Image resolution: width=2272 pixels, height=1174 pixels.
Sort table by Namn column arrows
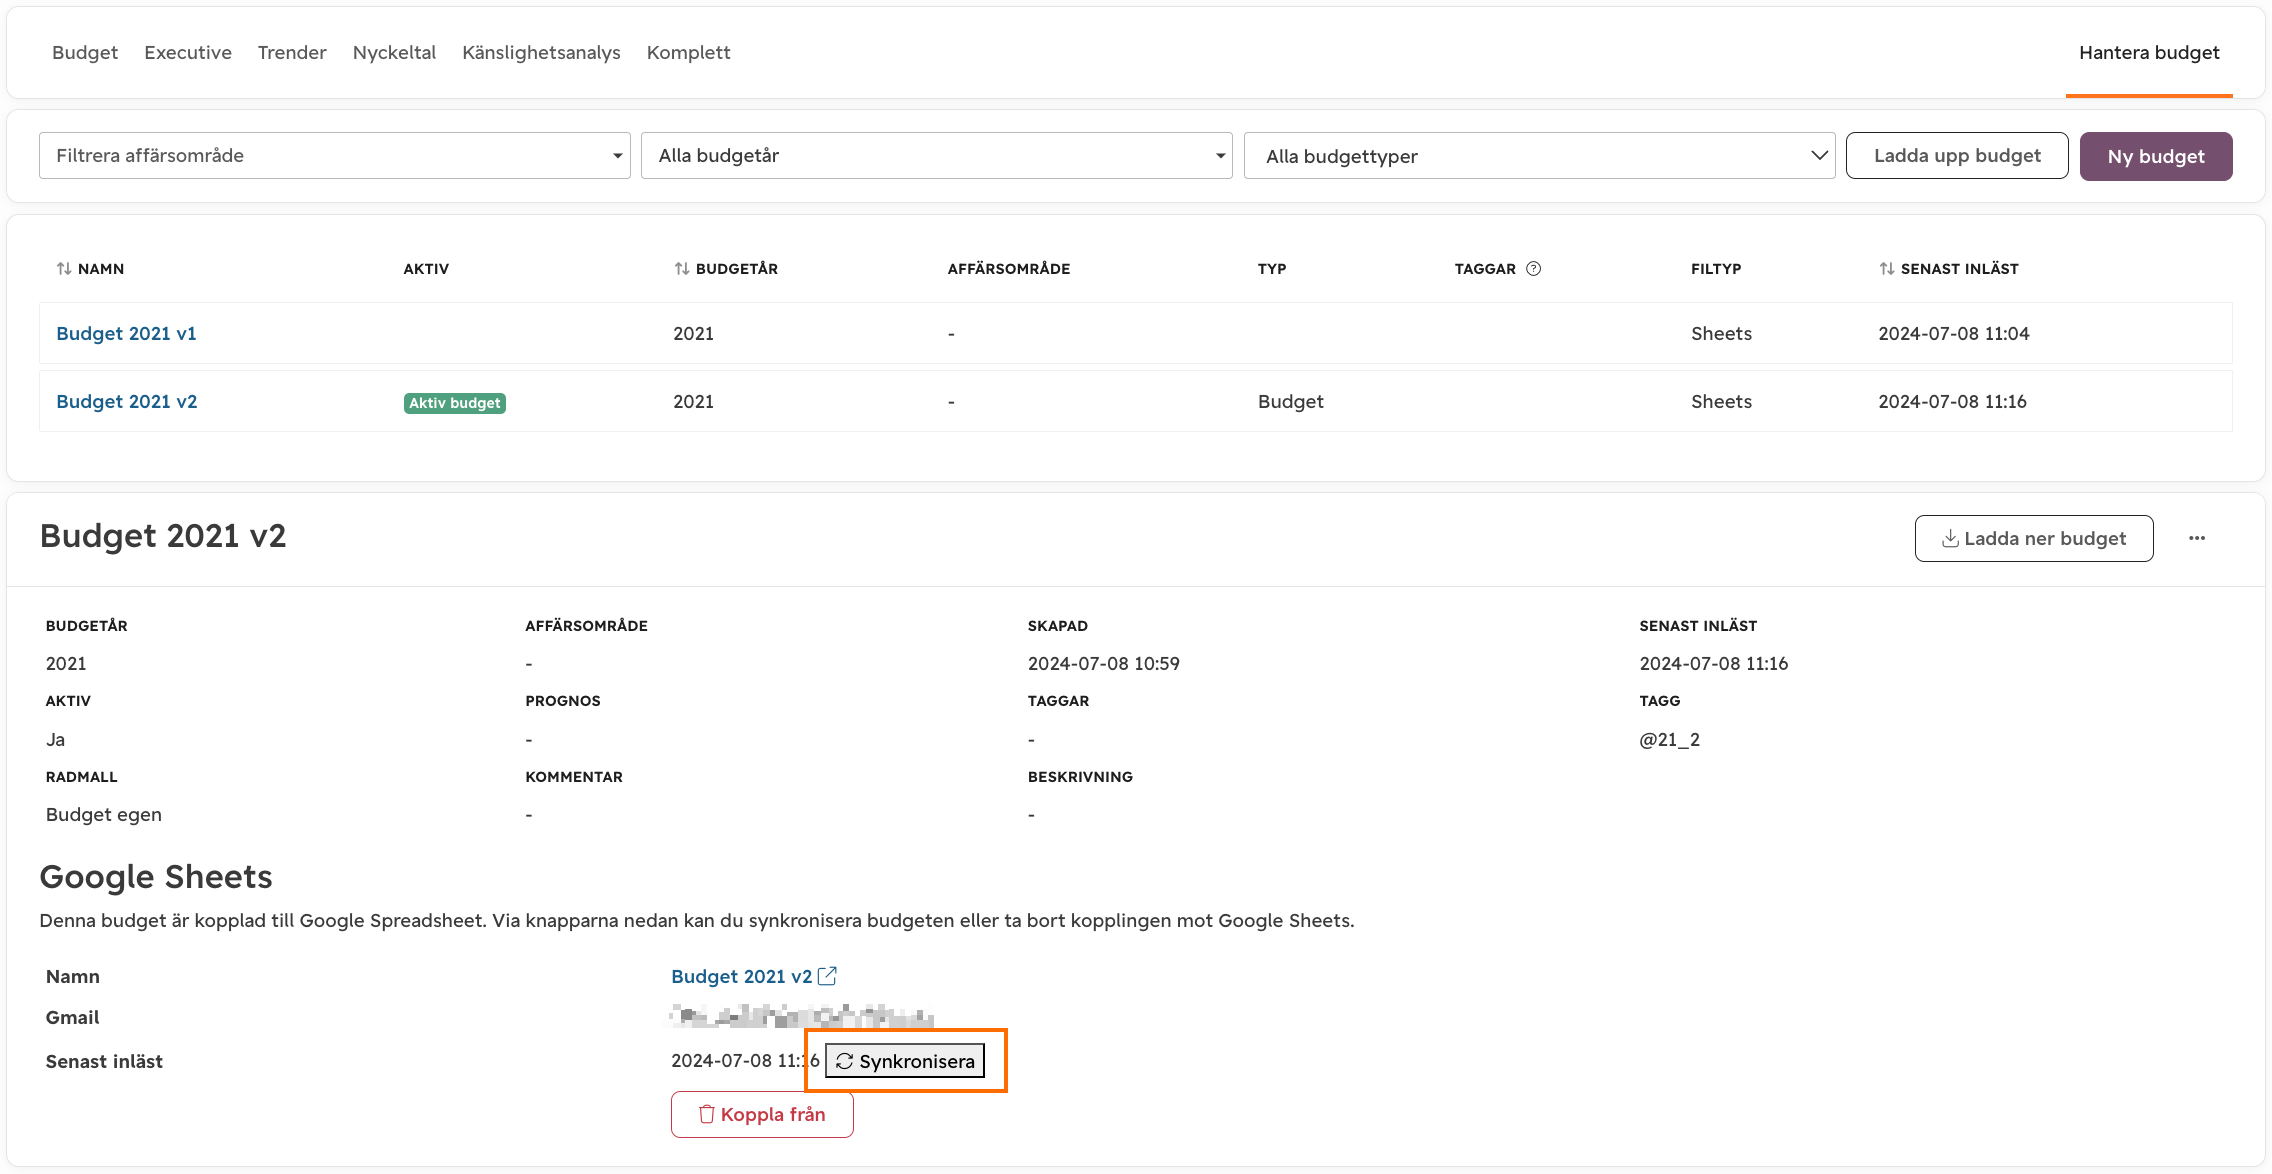tap(64, 268)
